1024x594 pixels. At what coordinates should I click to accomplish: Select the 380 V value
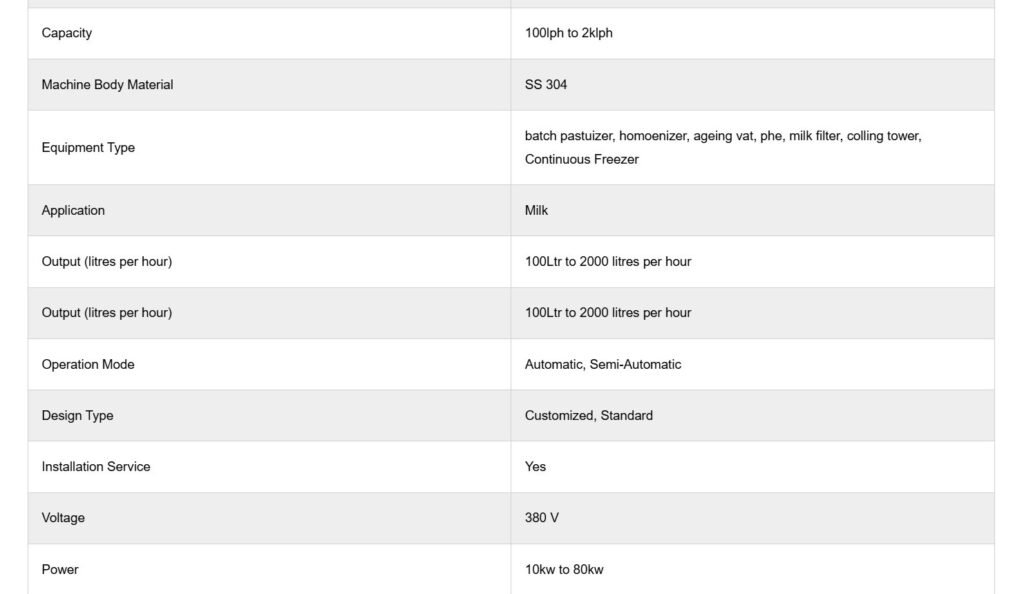(x=542, y=518)
